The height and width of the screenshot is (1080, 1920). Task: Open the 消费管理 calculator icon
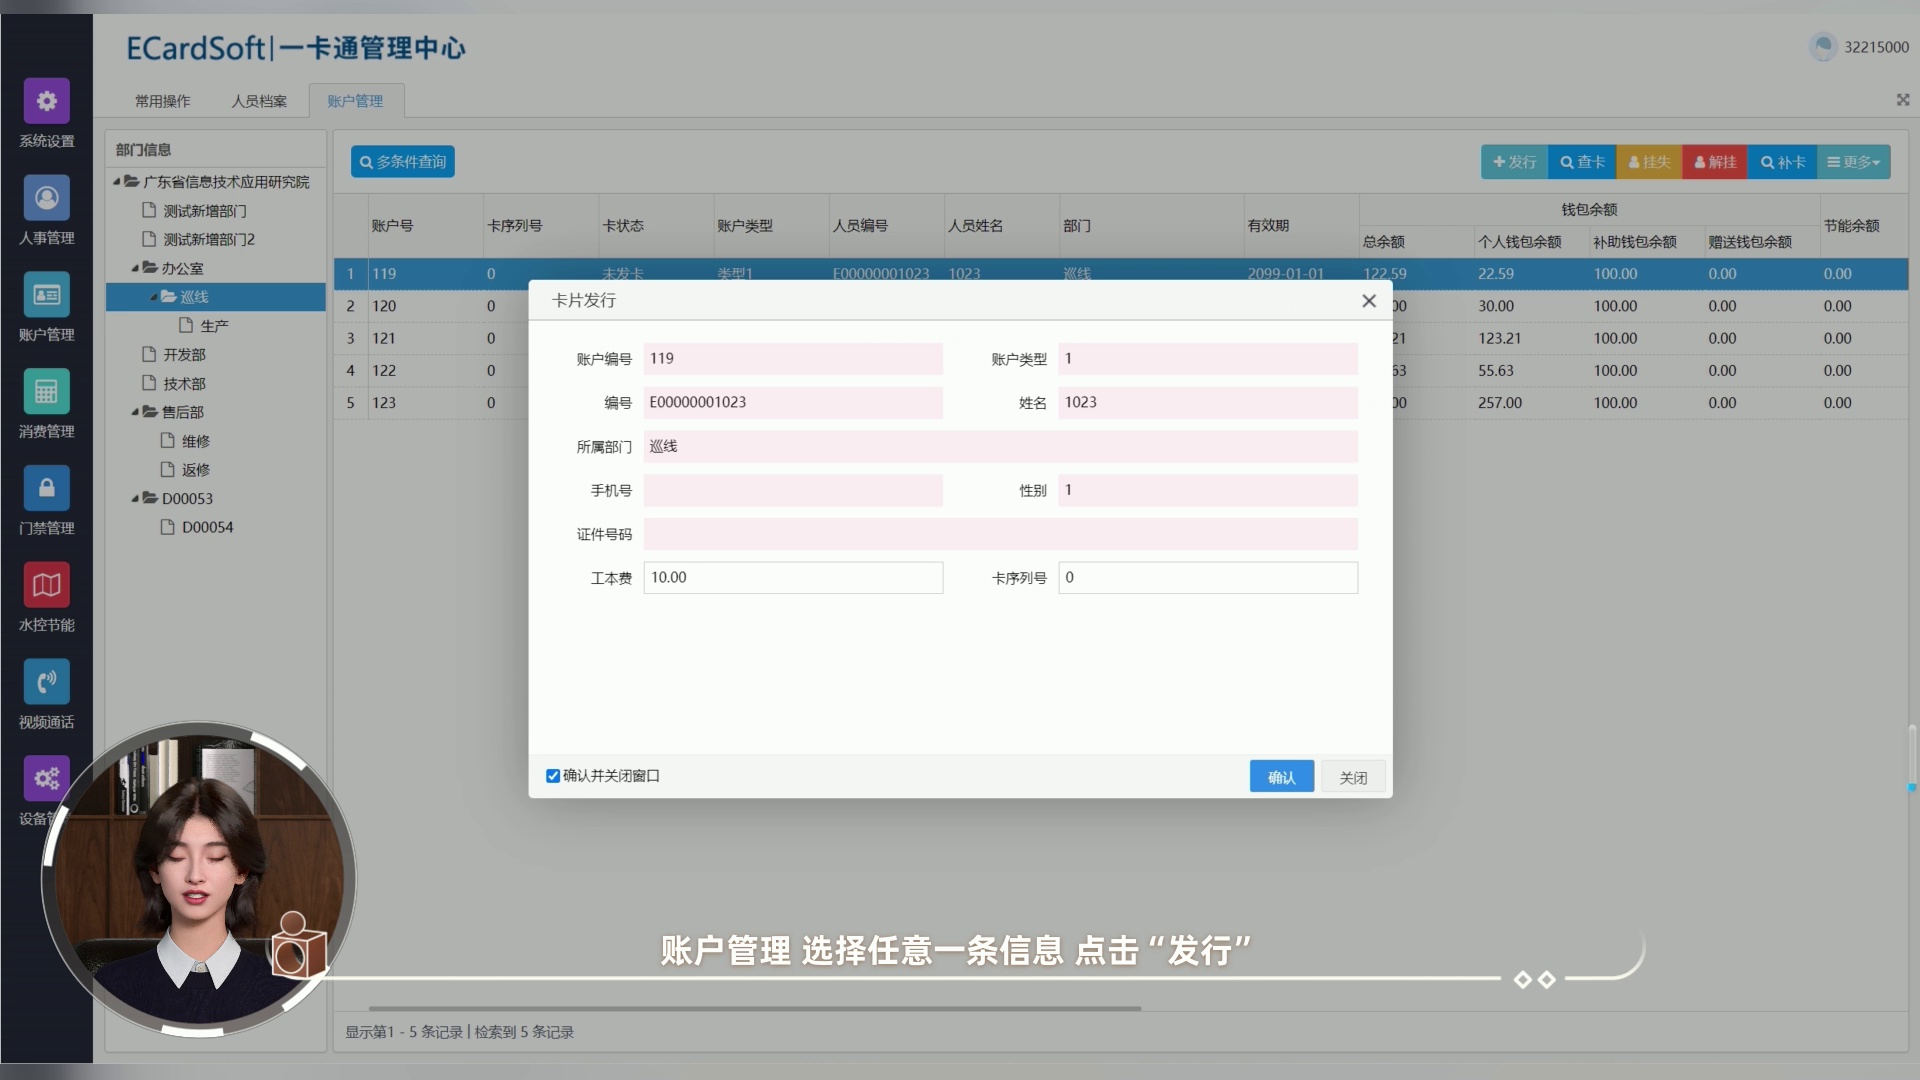point(46,392)
